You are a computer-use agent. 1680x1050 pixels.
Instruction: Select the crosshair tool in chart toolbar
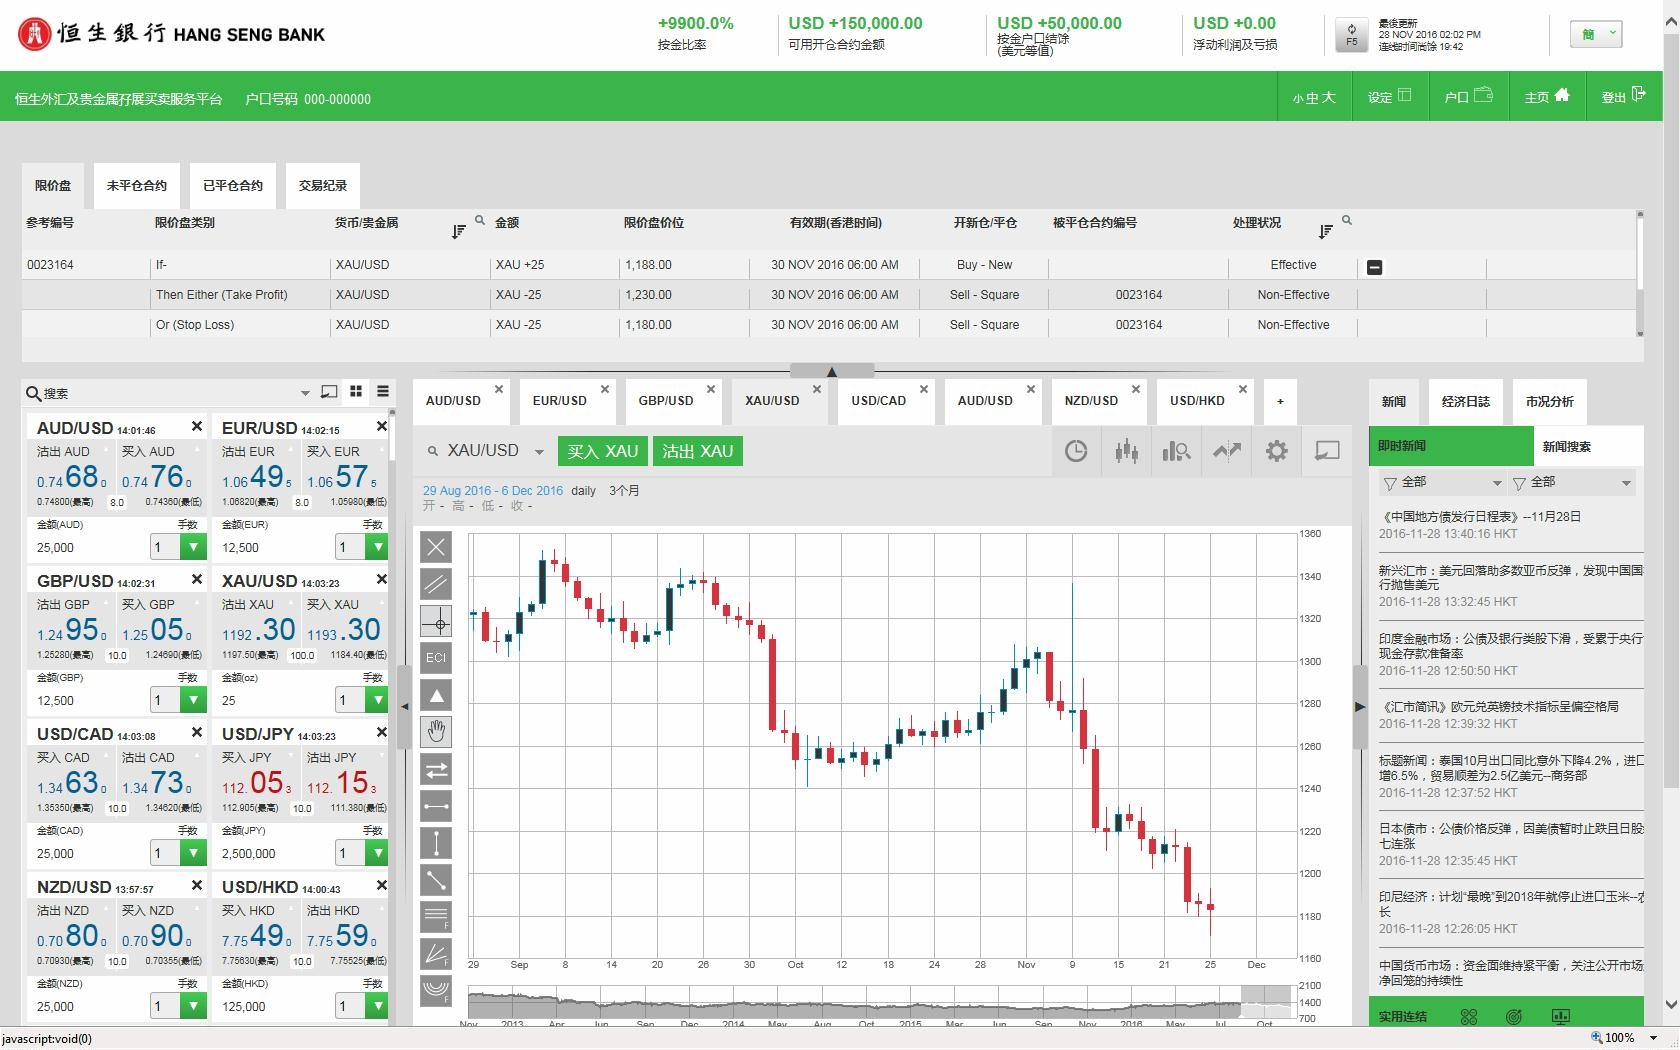(x=436, y=622)
